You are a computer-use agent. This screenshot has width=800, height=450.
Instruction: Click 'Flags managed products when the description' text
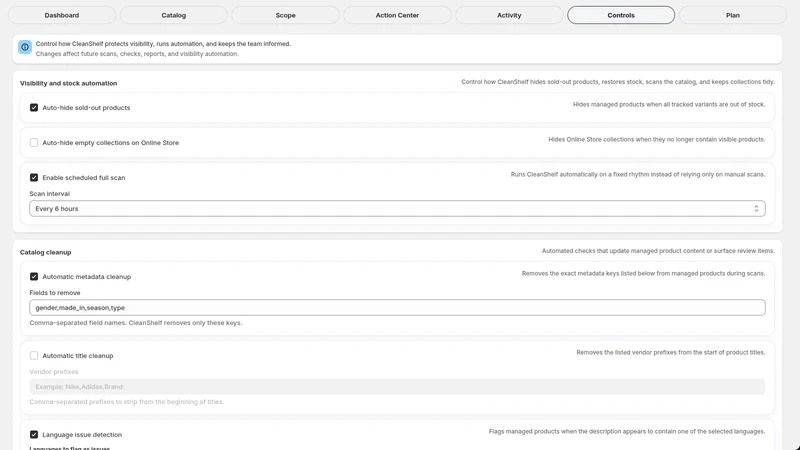tap(627, 432)
